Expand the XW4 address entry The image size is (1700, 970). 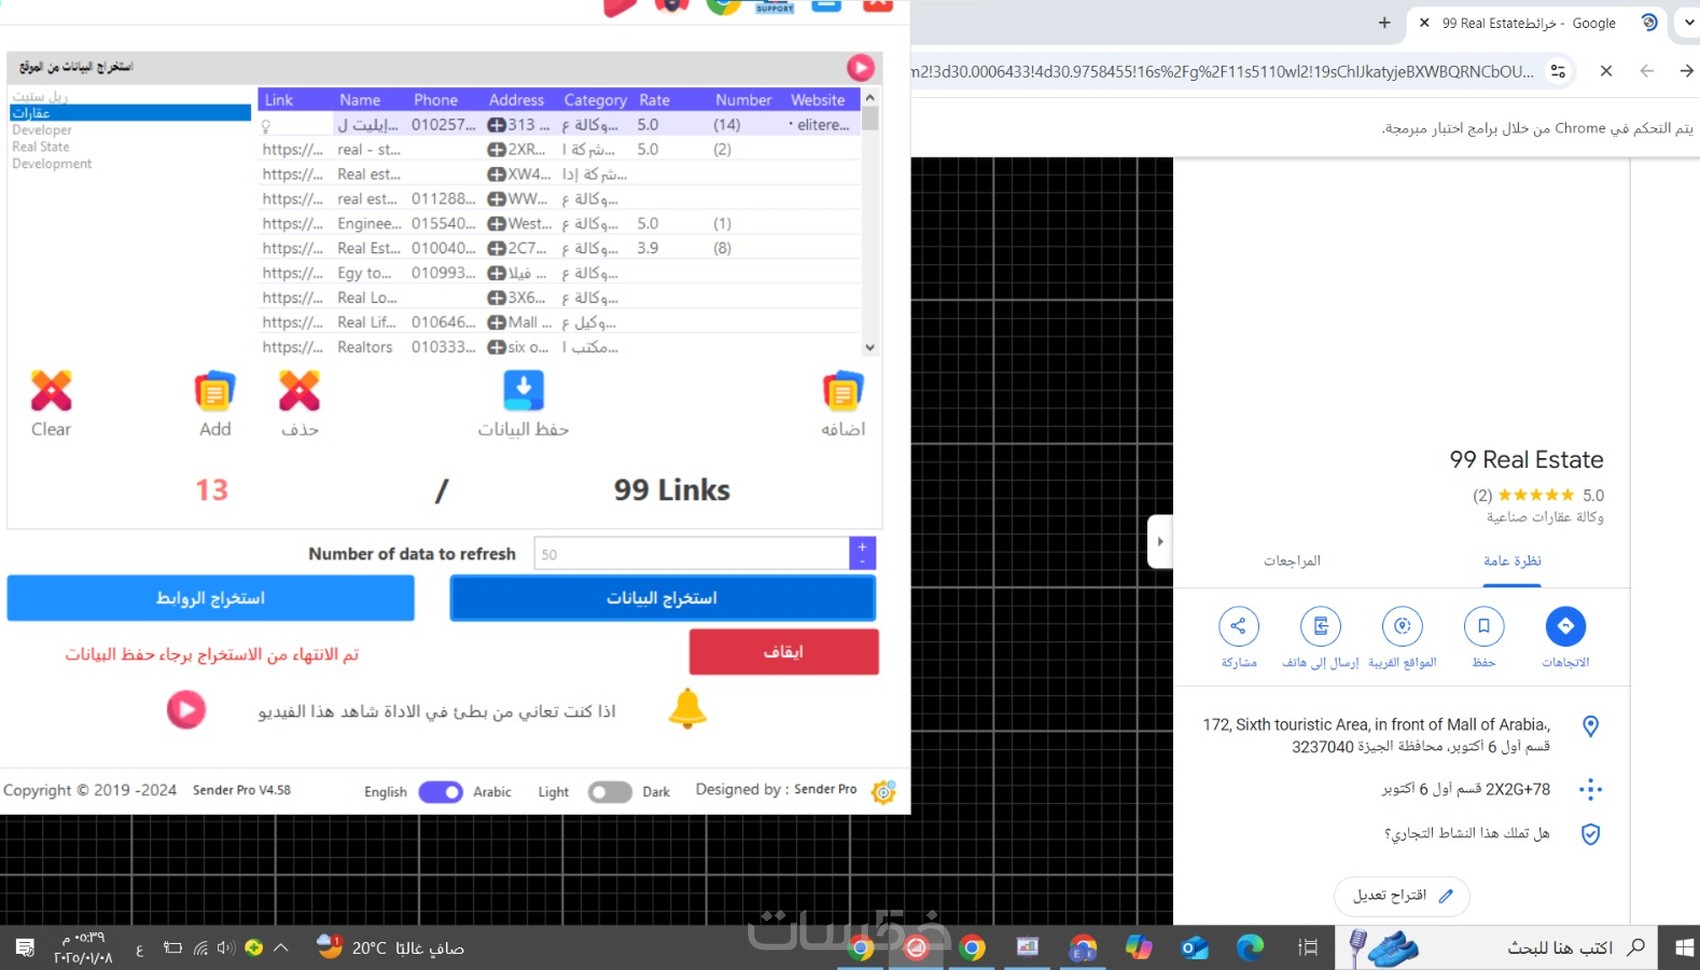coord(496,174)
